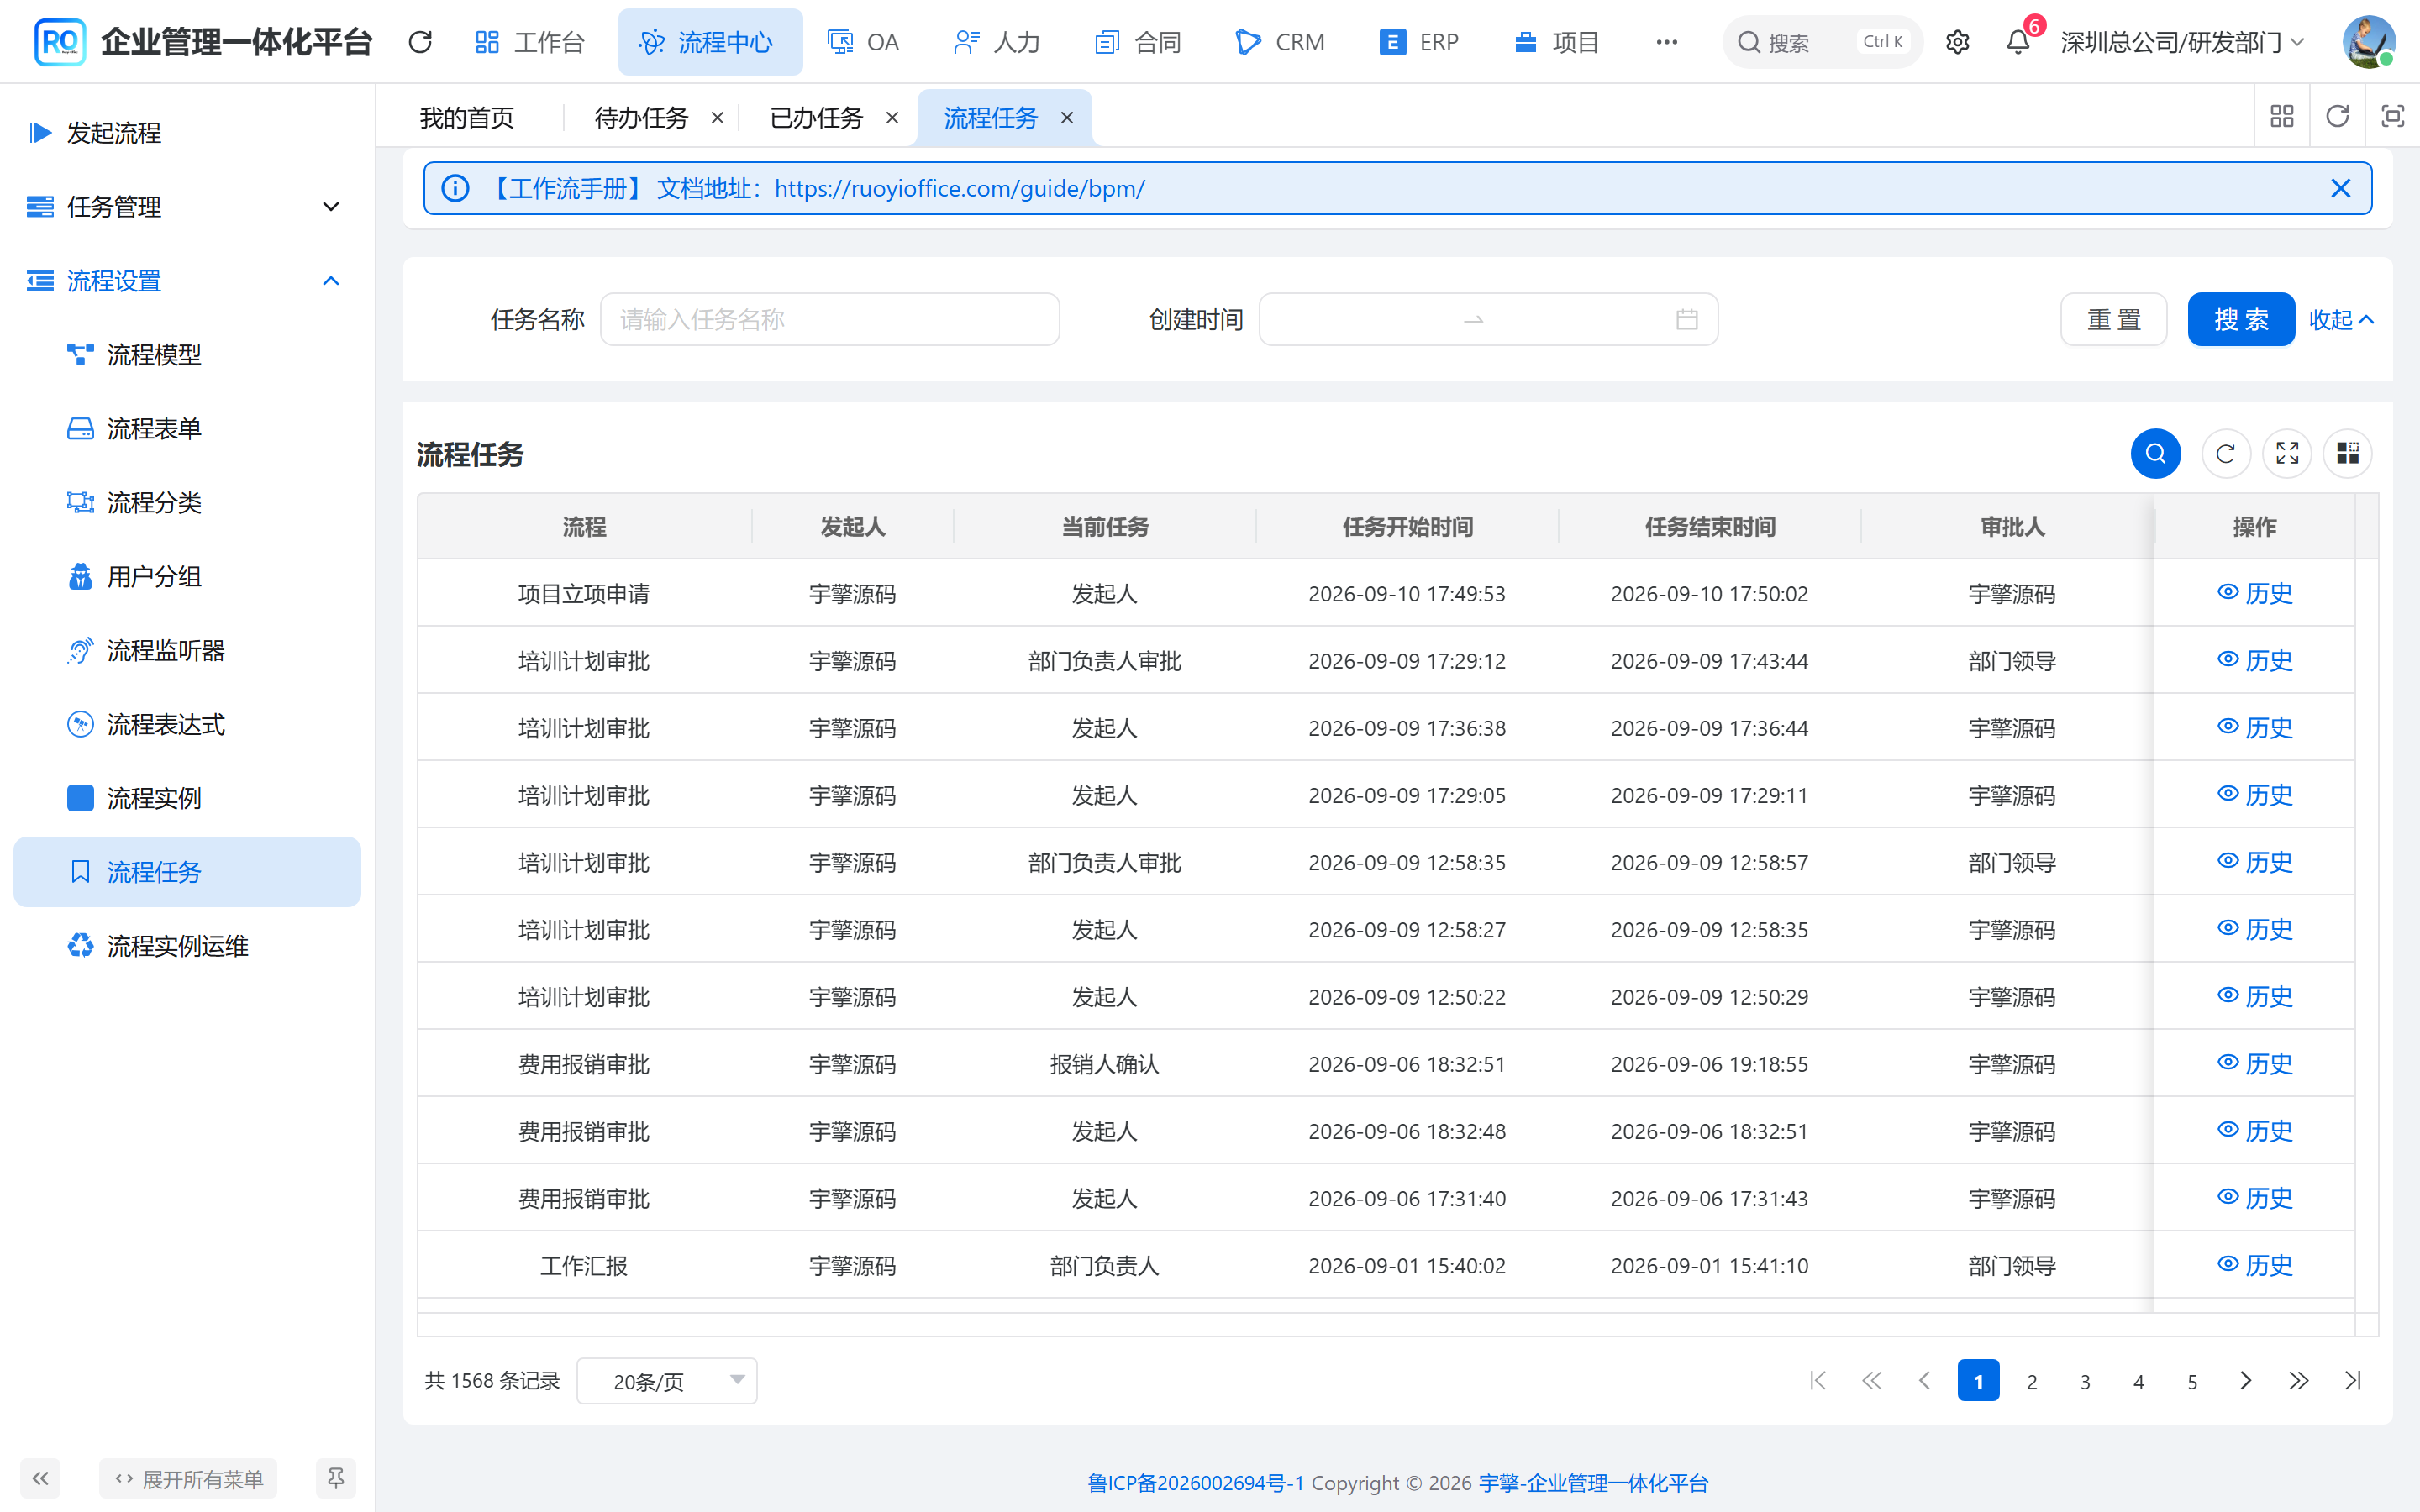Go to page 3
This screenshot has width=2420, height=1512.
click(2085, 1381)
